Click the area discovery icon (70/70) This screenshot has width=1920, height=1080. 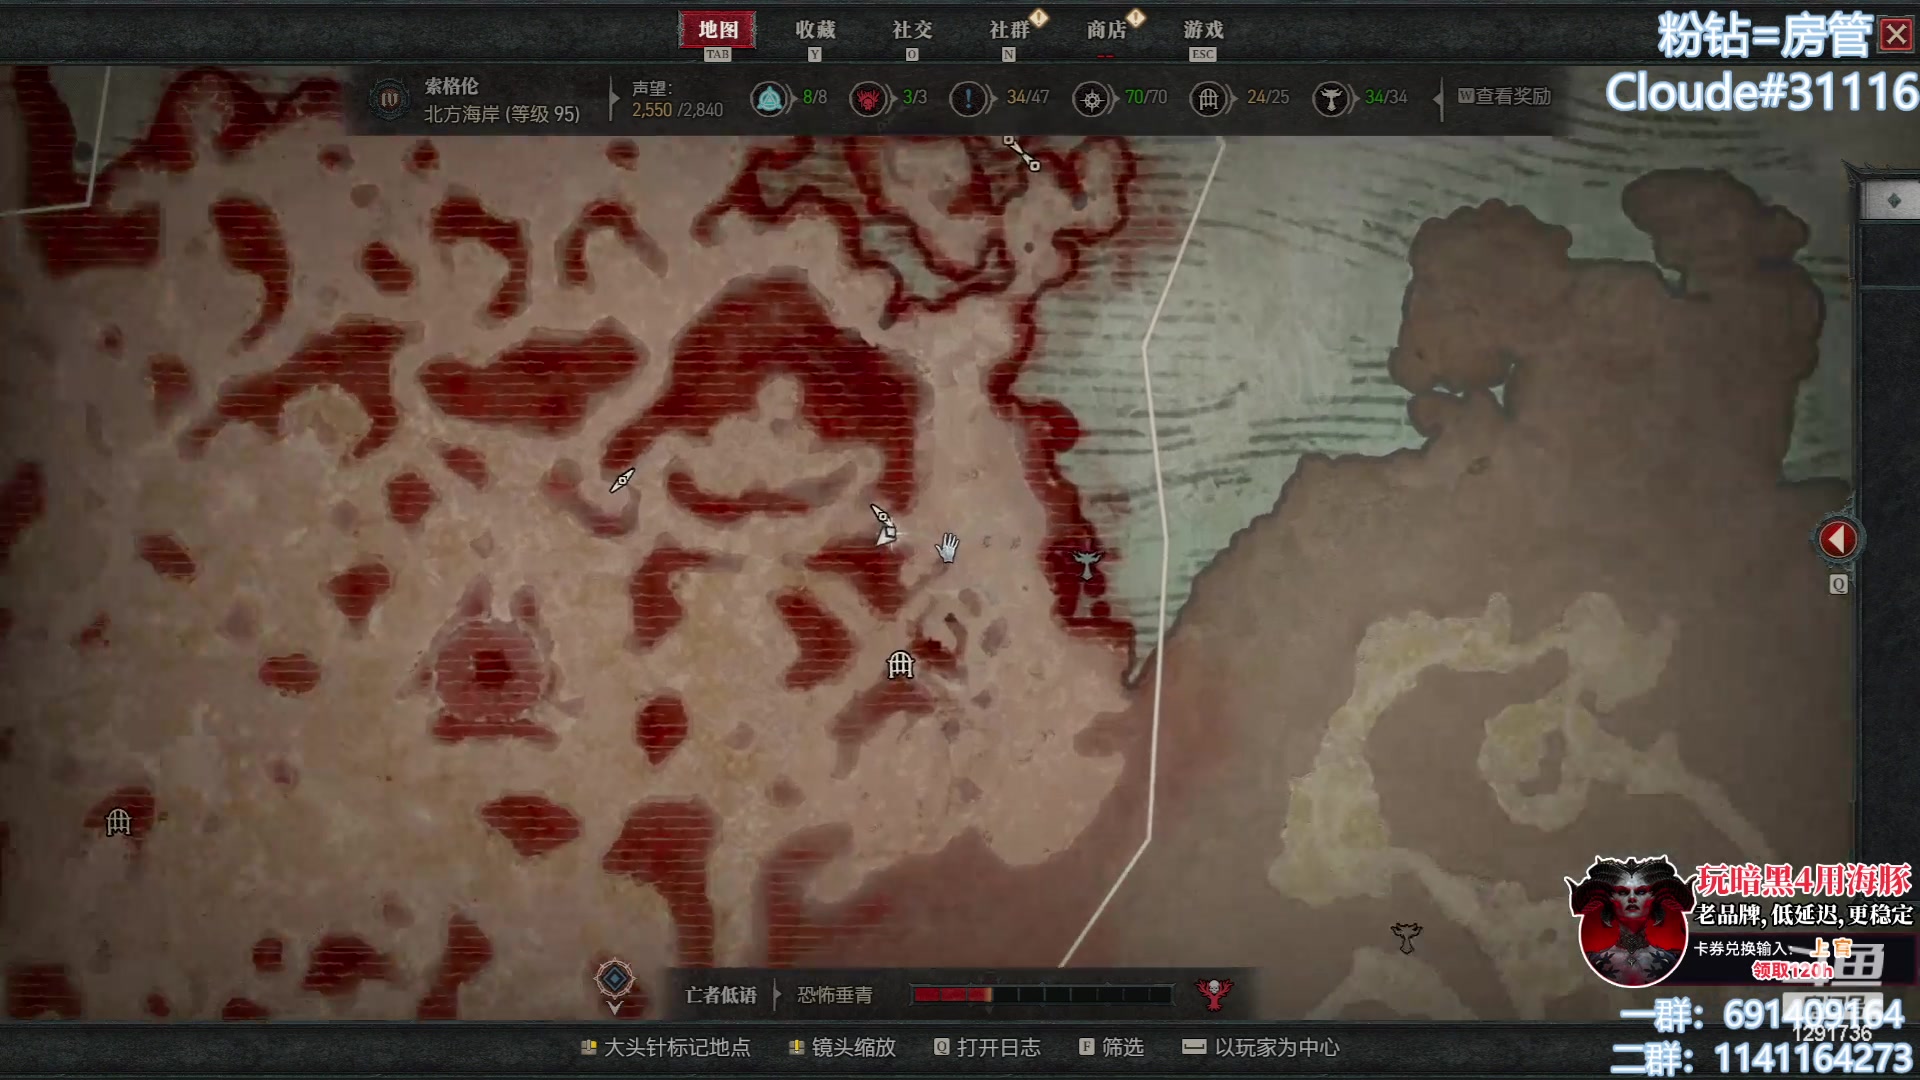pyautogui.click(x=1091, y=98)
